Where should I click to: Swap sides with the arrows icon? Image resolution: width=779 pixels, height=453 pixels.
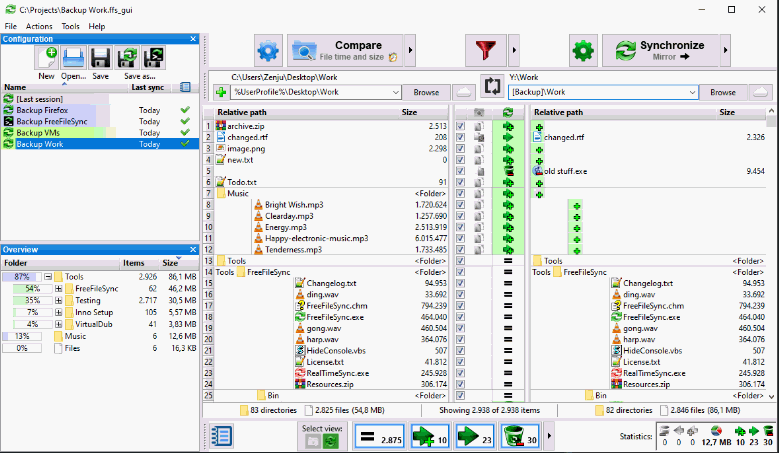click(x=492, y=86)
